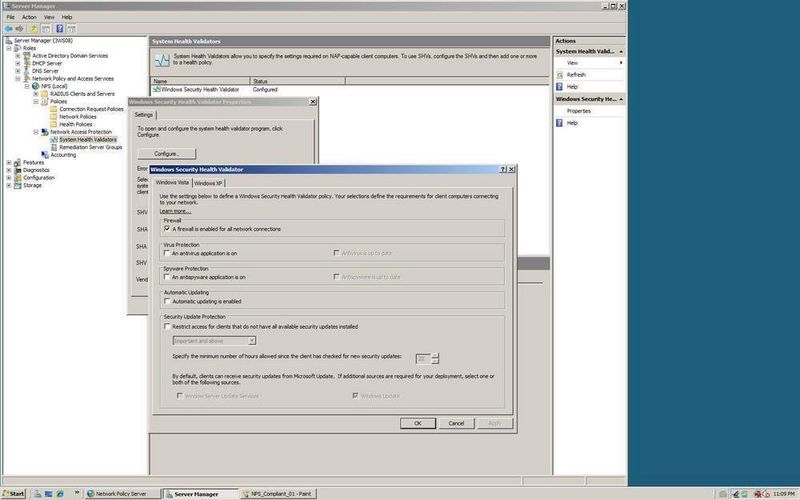The width and height of the screenshot is (800, 500).
Task: Click the Network Access Protection icon
Action: coord(44,132)
